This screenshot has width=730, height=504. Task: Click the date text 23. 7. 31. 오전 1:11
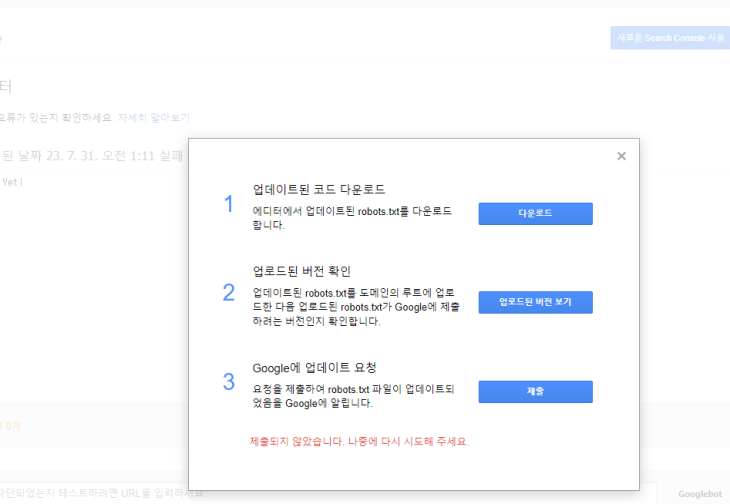tap(101, 155)
